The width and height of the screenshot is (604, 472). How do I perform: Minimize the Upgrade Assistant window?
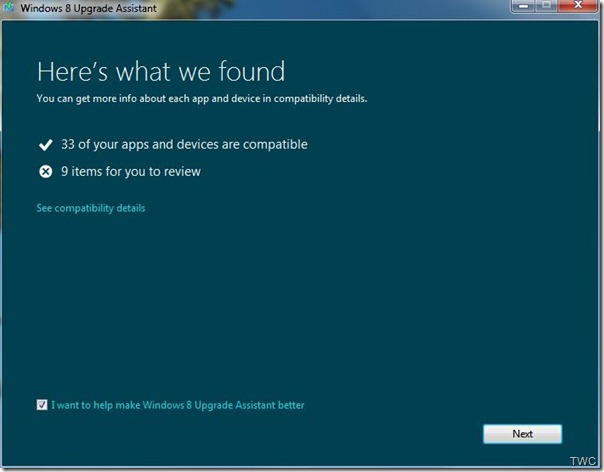point(523,6)
